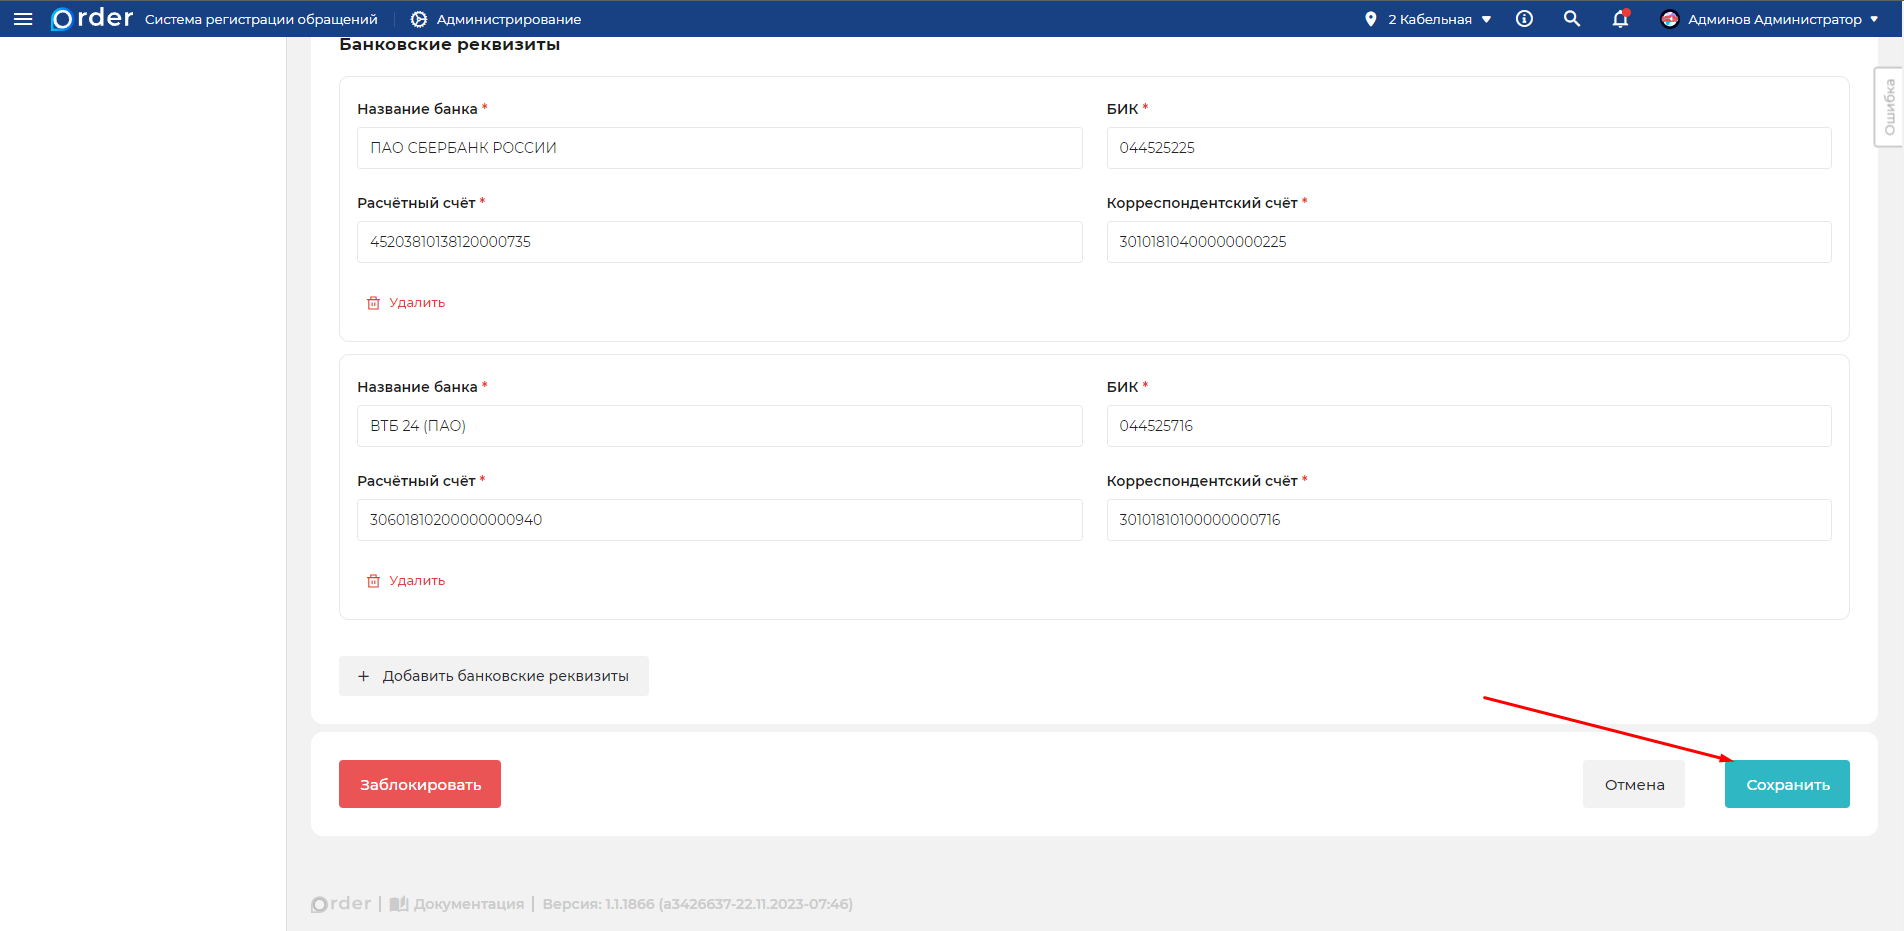Viewport: 1904px width, 931px height.
Task: Click the Отмена button
Action: pos(1634,785)
